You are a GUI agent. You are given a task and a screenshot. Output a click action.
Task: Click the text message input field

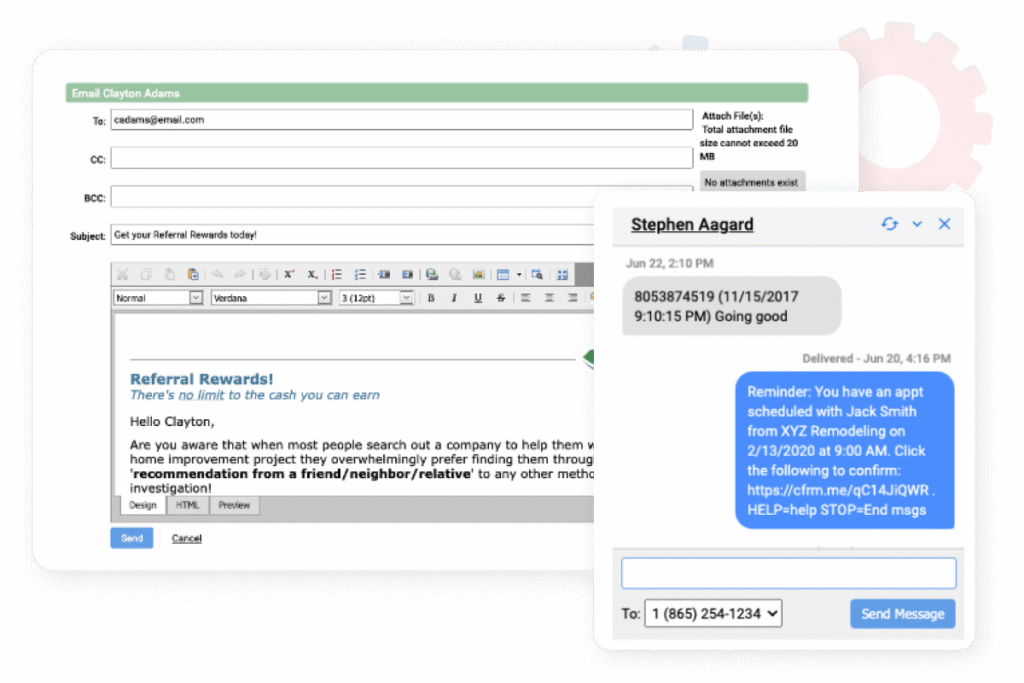click(788, 573)
